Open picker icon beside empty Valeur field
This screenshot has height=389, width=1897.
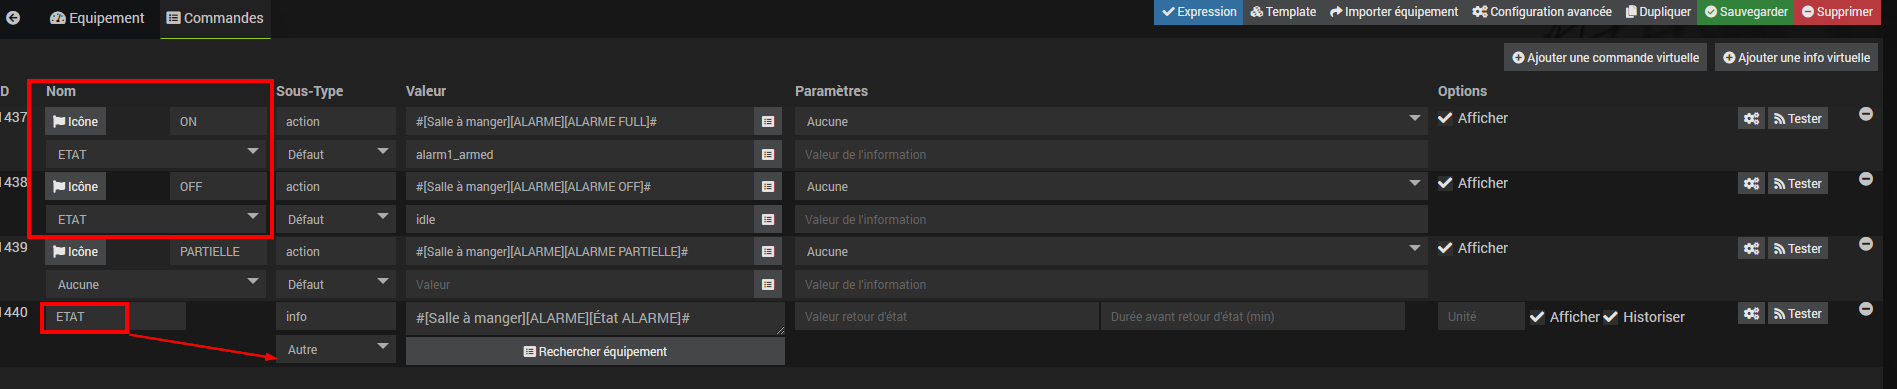(768, 284)
